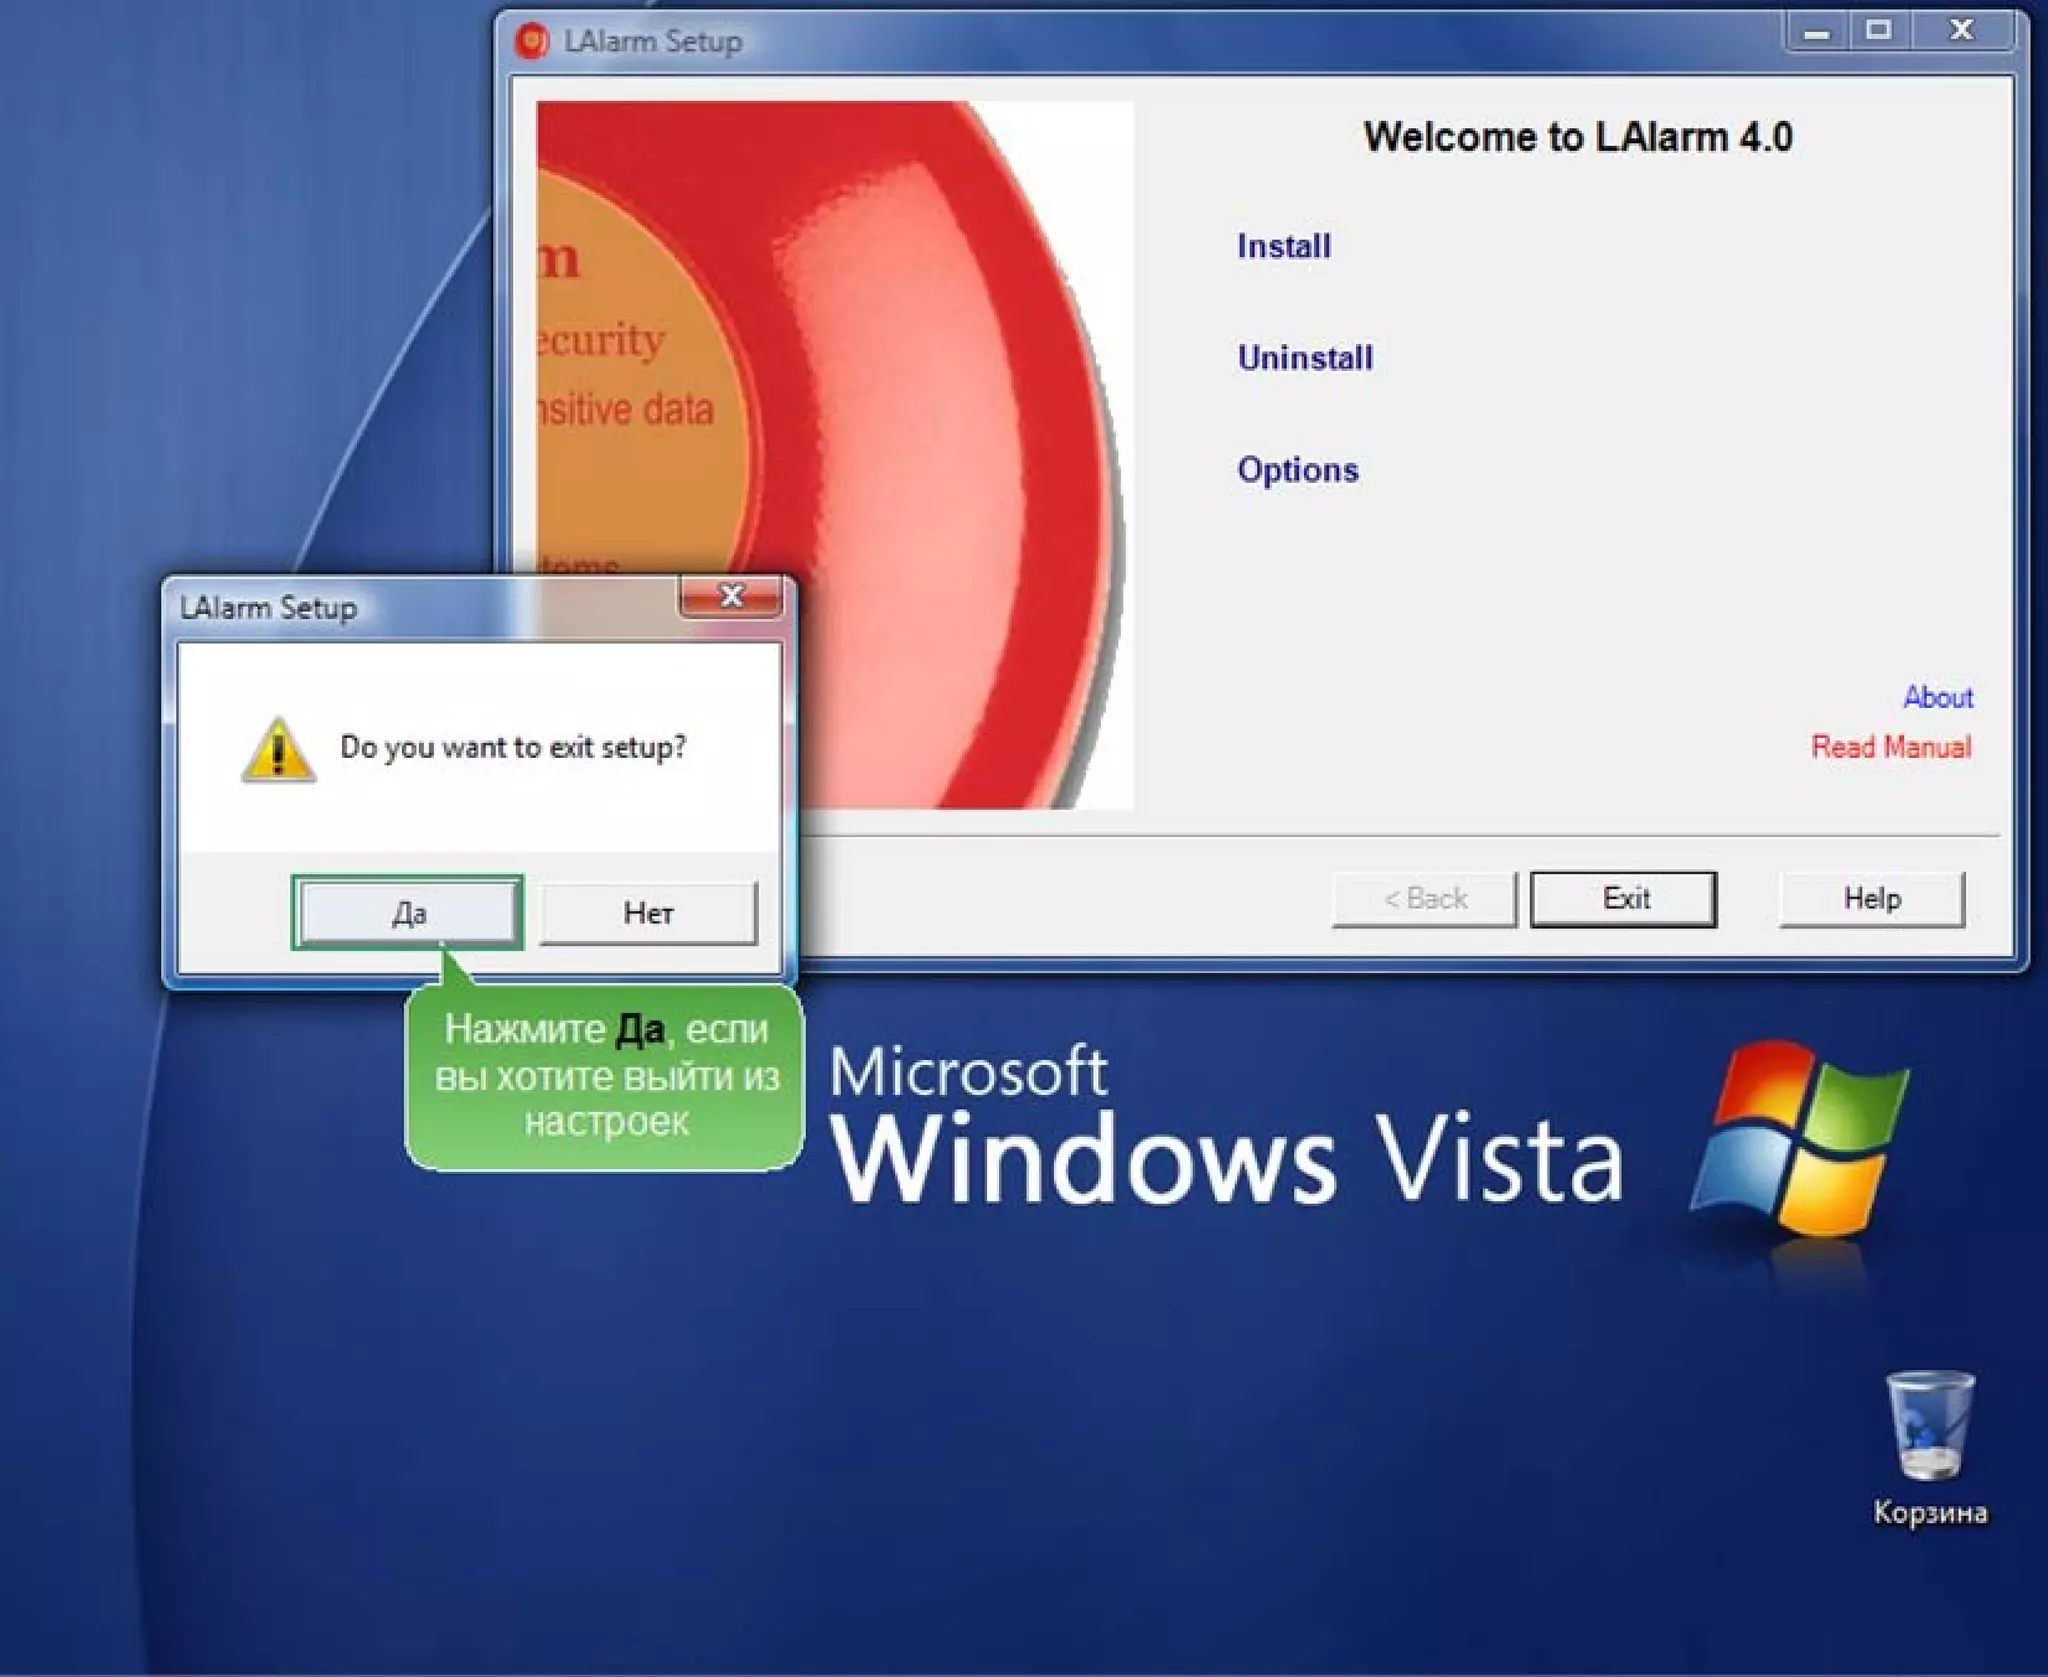Click the Windows Vista flag logo
Screen dimensions: 2048x1677
point(1800,1140)
